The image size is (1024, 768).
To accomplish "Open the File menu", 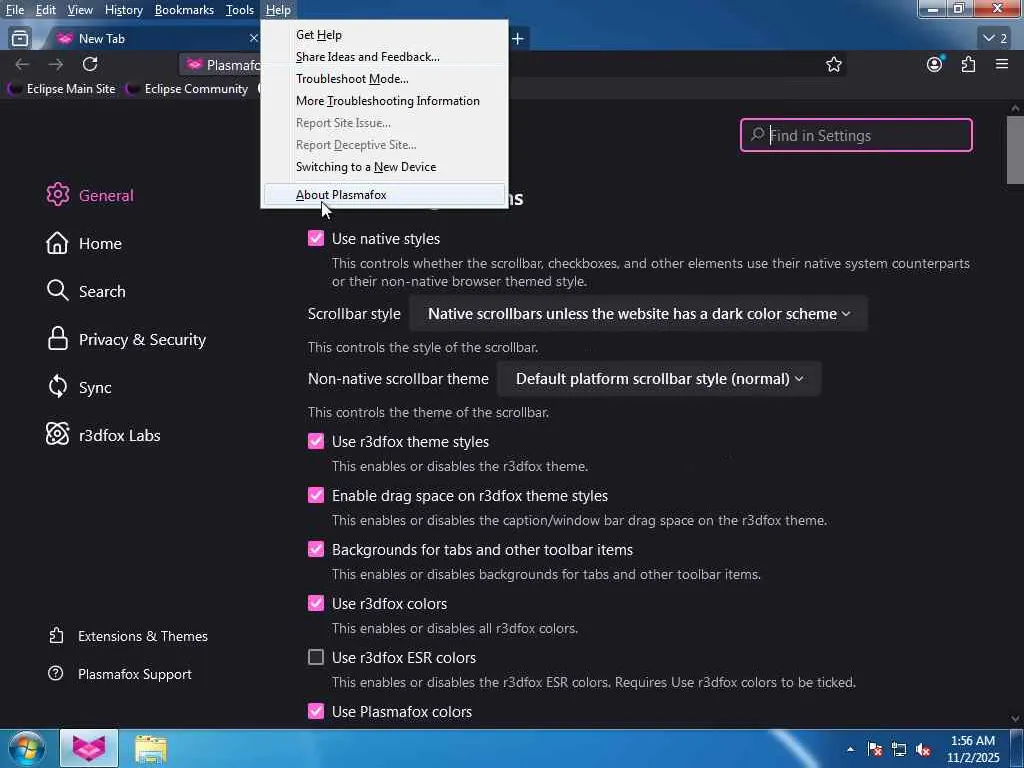I will pos(14,10).
